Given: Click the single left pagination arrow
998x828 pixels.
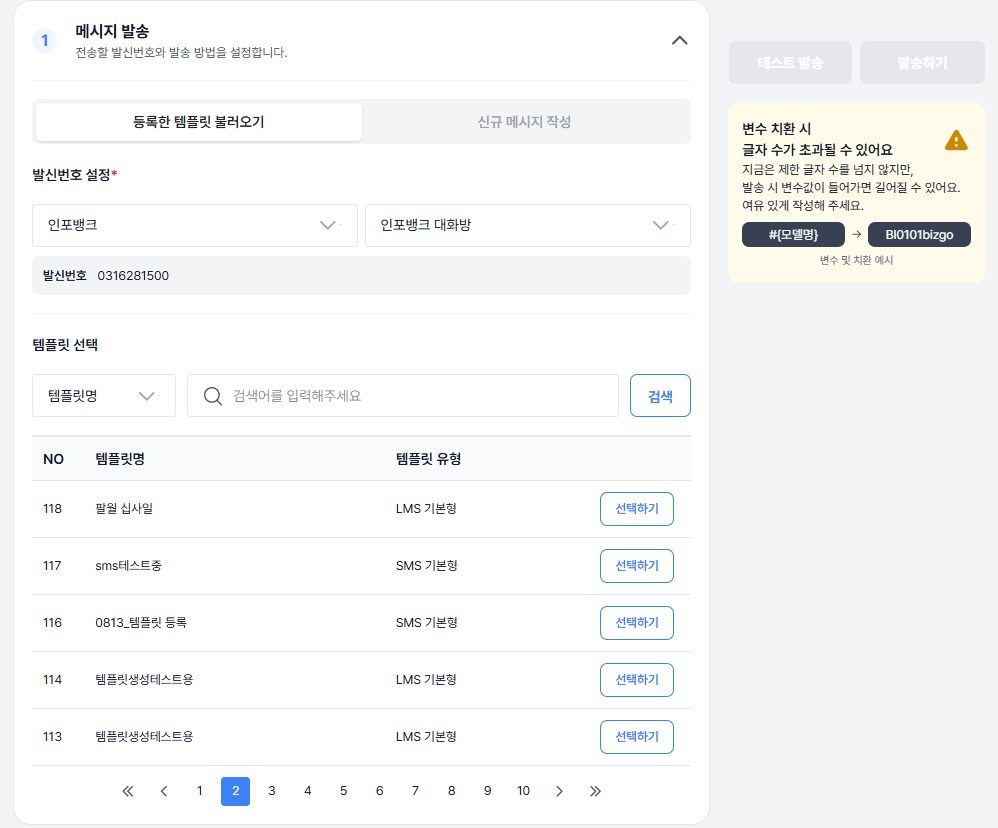Looking at the screenshot, I should [x=163, y=791].
